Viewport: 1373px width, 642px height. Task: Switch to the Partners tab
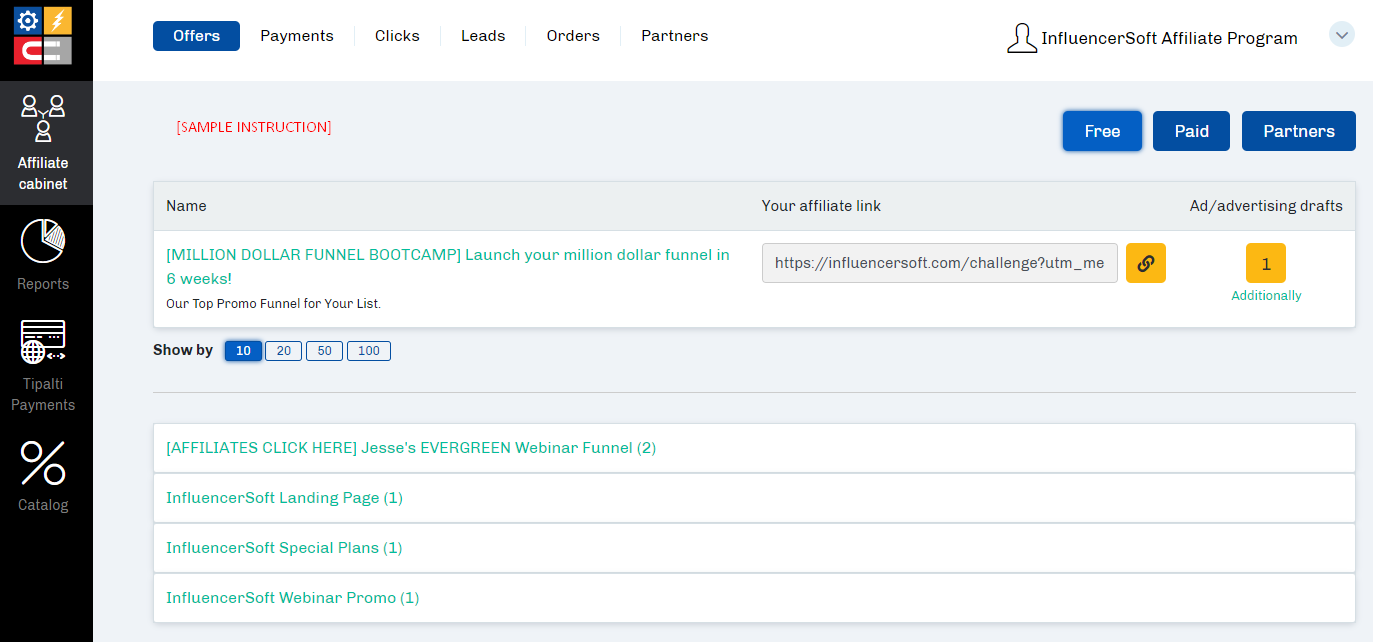tap(675, 36)
